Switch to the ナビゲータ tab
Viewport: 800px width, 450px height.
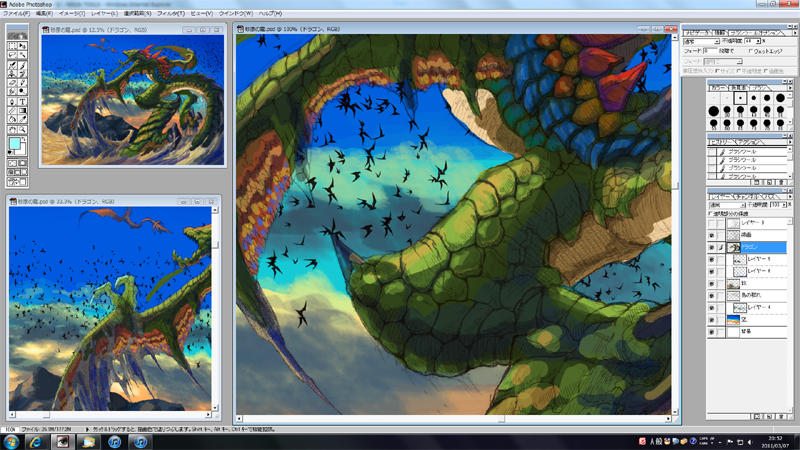[x=696, y=33]
